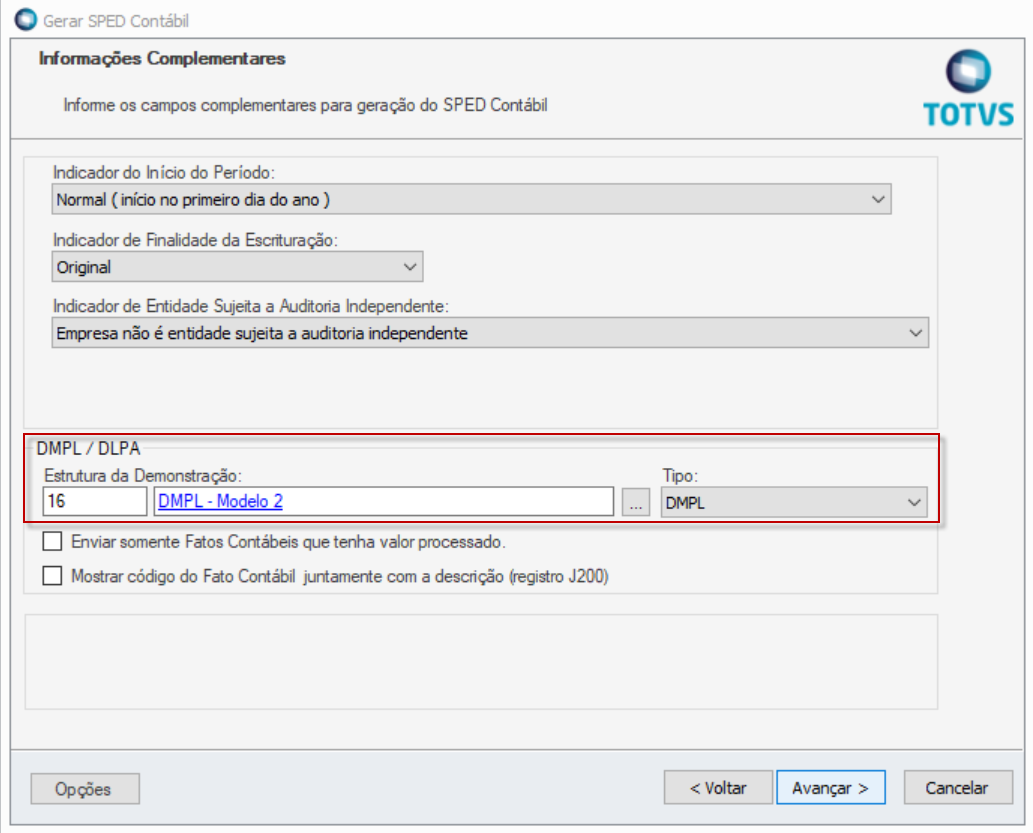Click the Cancelar button
Viewport: 1033px width, 833px height.
958,788
